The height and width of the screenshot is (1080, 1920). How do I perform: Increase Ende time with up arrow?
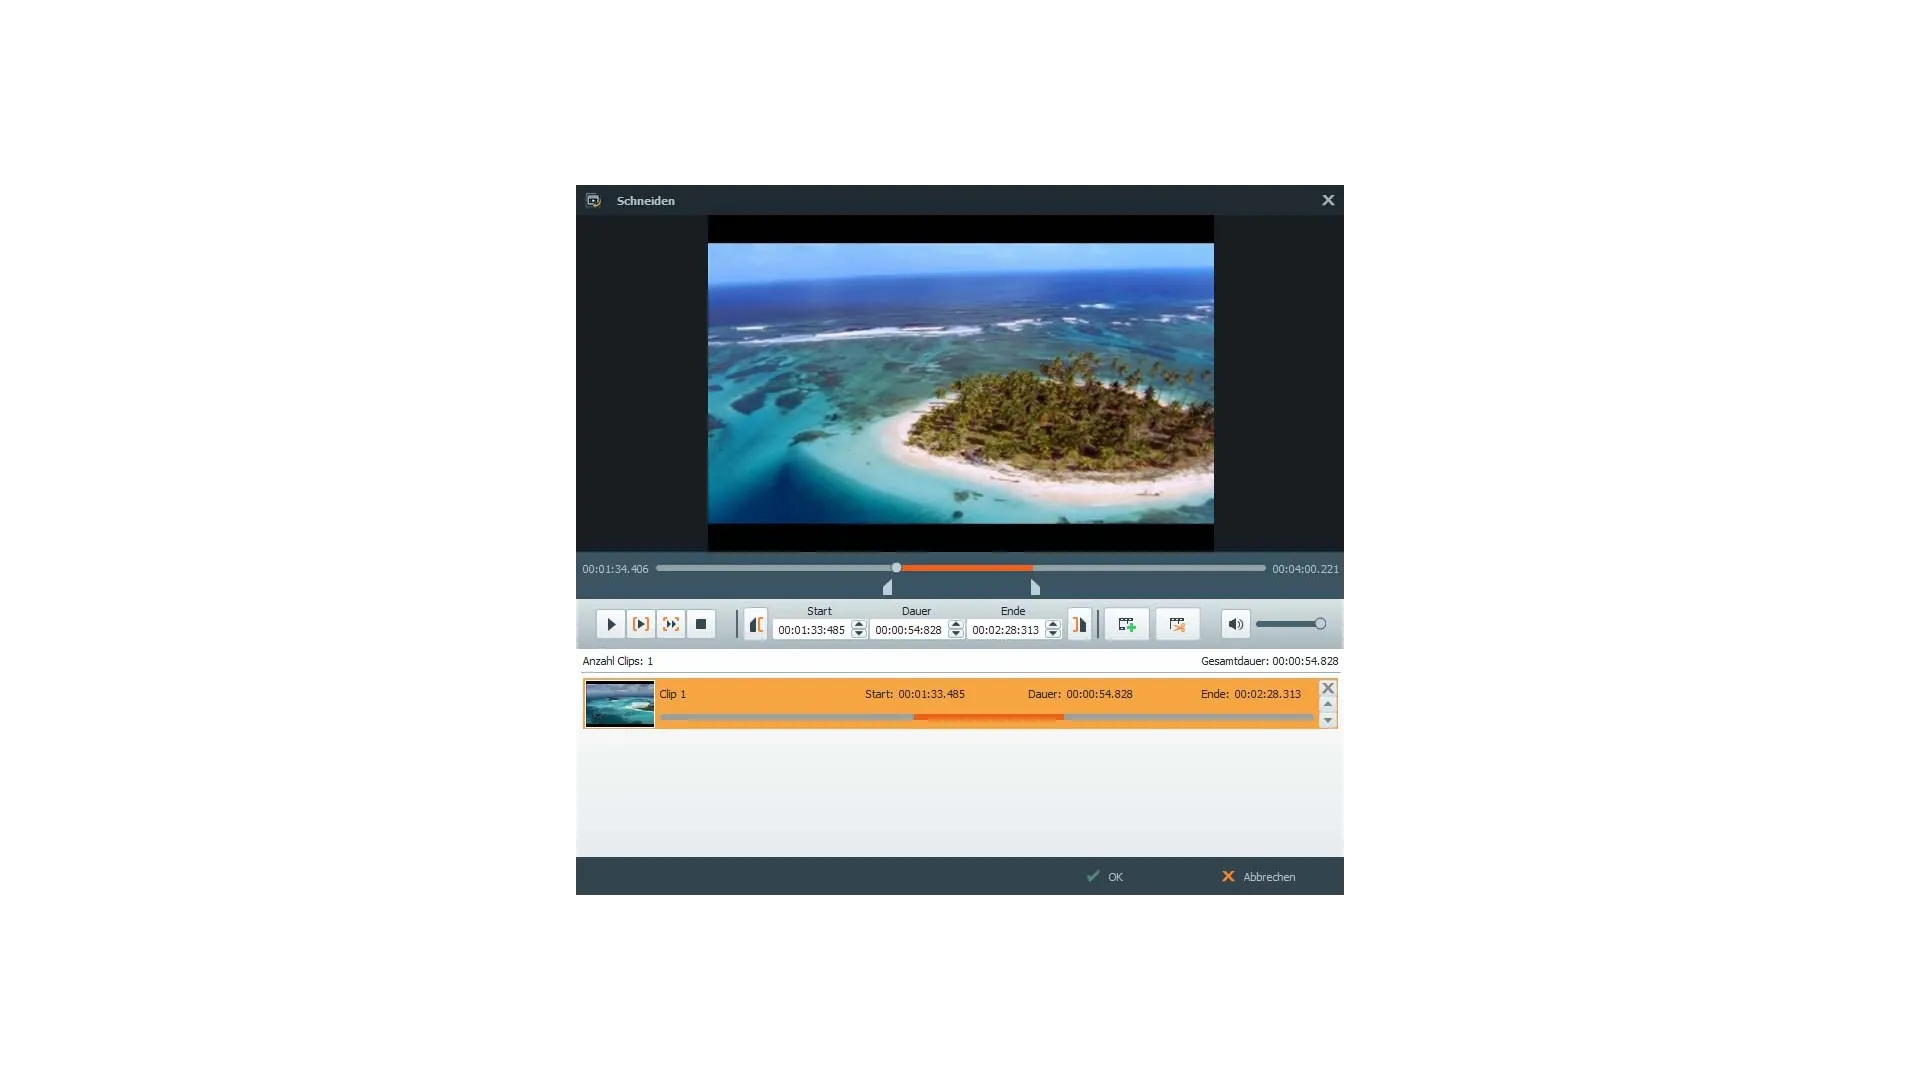pos(1053,625)
